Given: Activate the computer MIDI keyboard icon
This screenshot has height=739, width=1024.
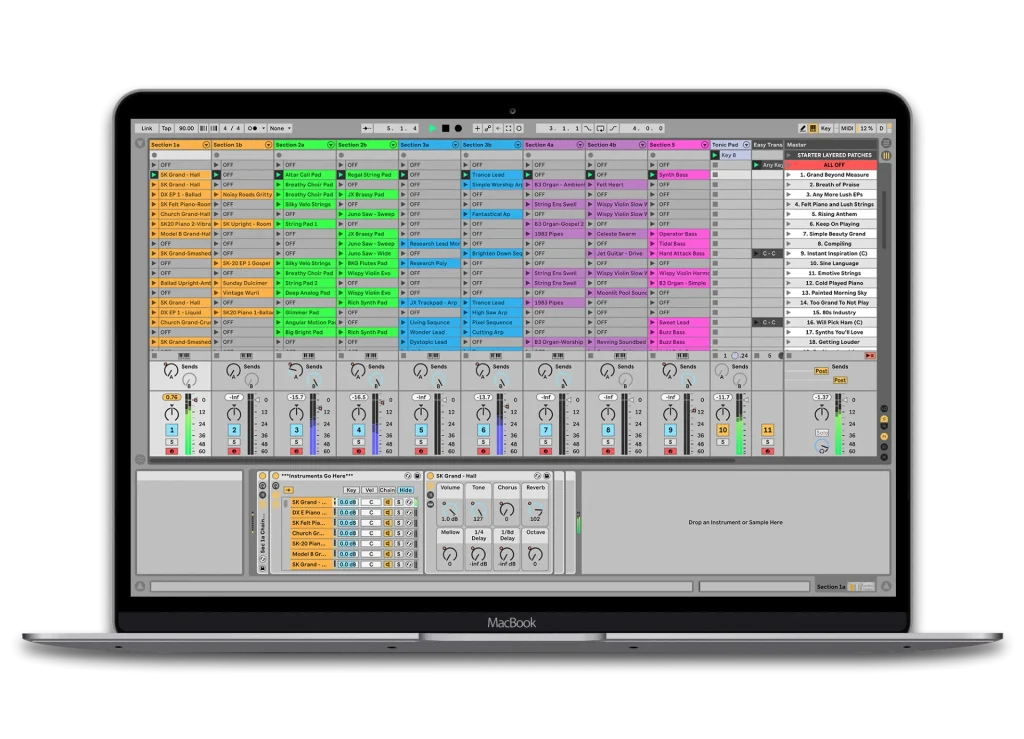Looking at the screenshot, I should click(x=813, y=128).
